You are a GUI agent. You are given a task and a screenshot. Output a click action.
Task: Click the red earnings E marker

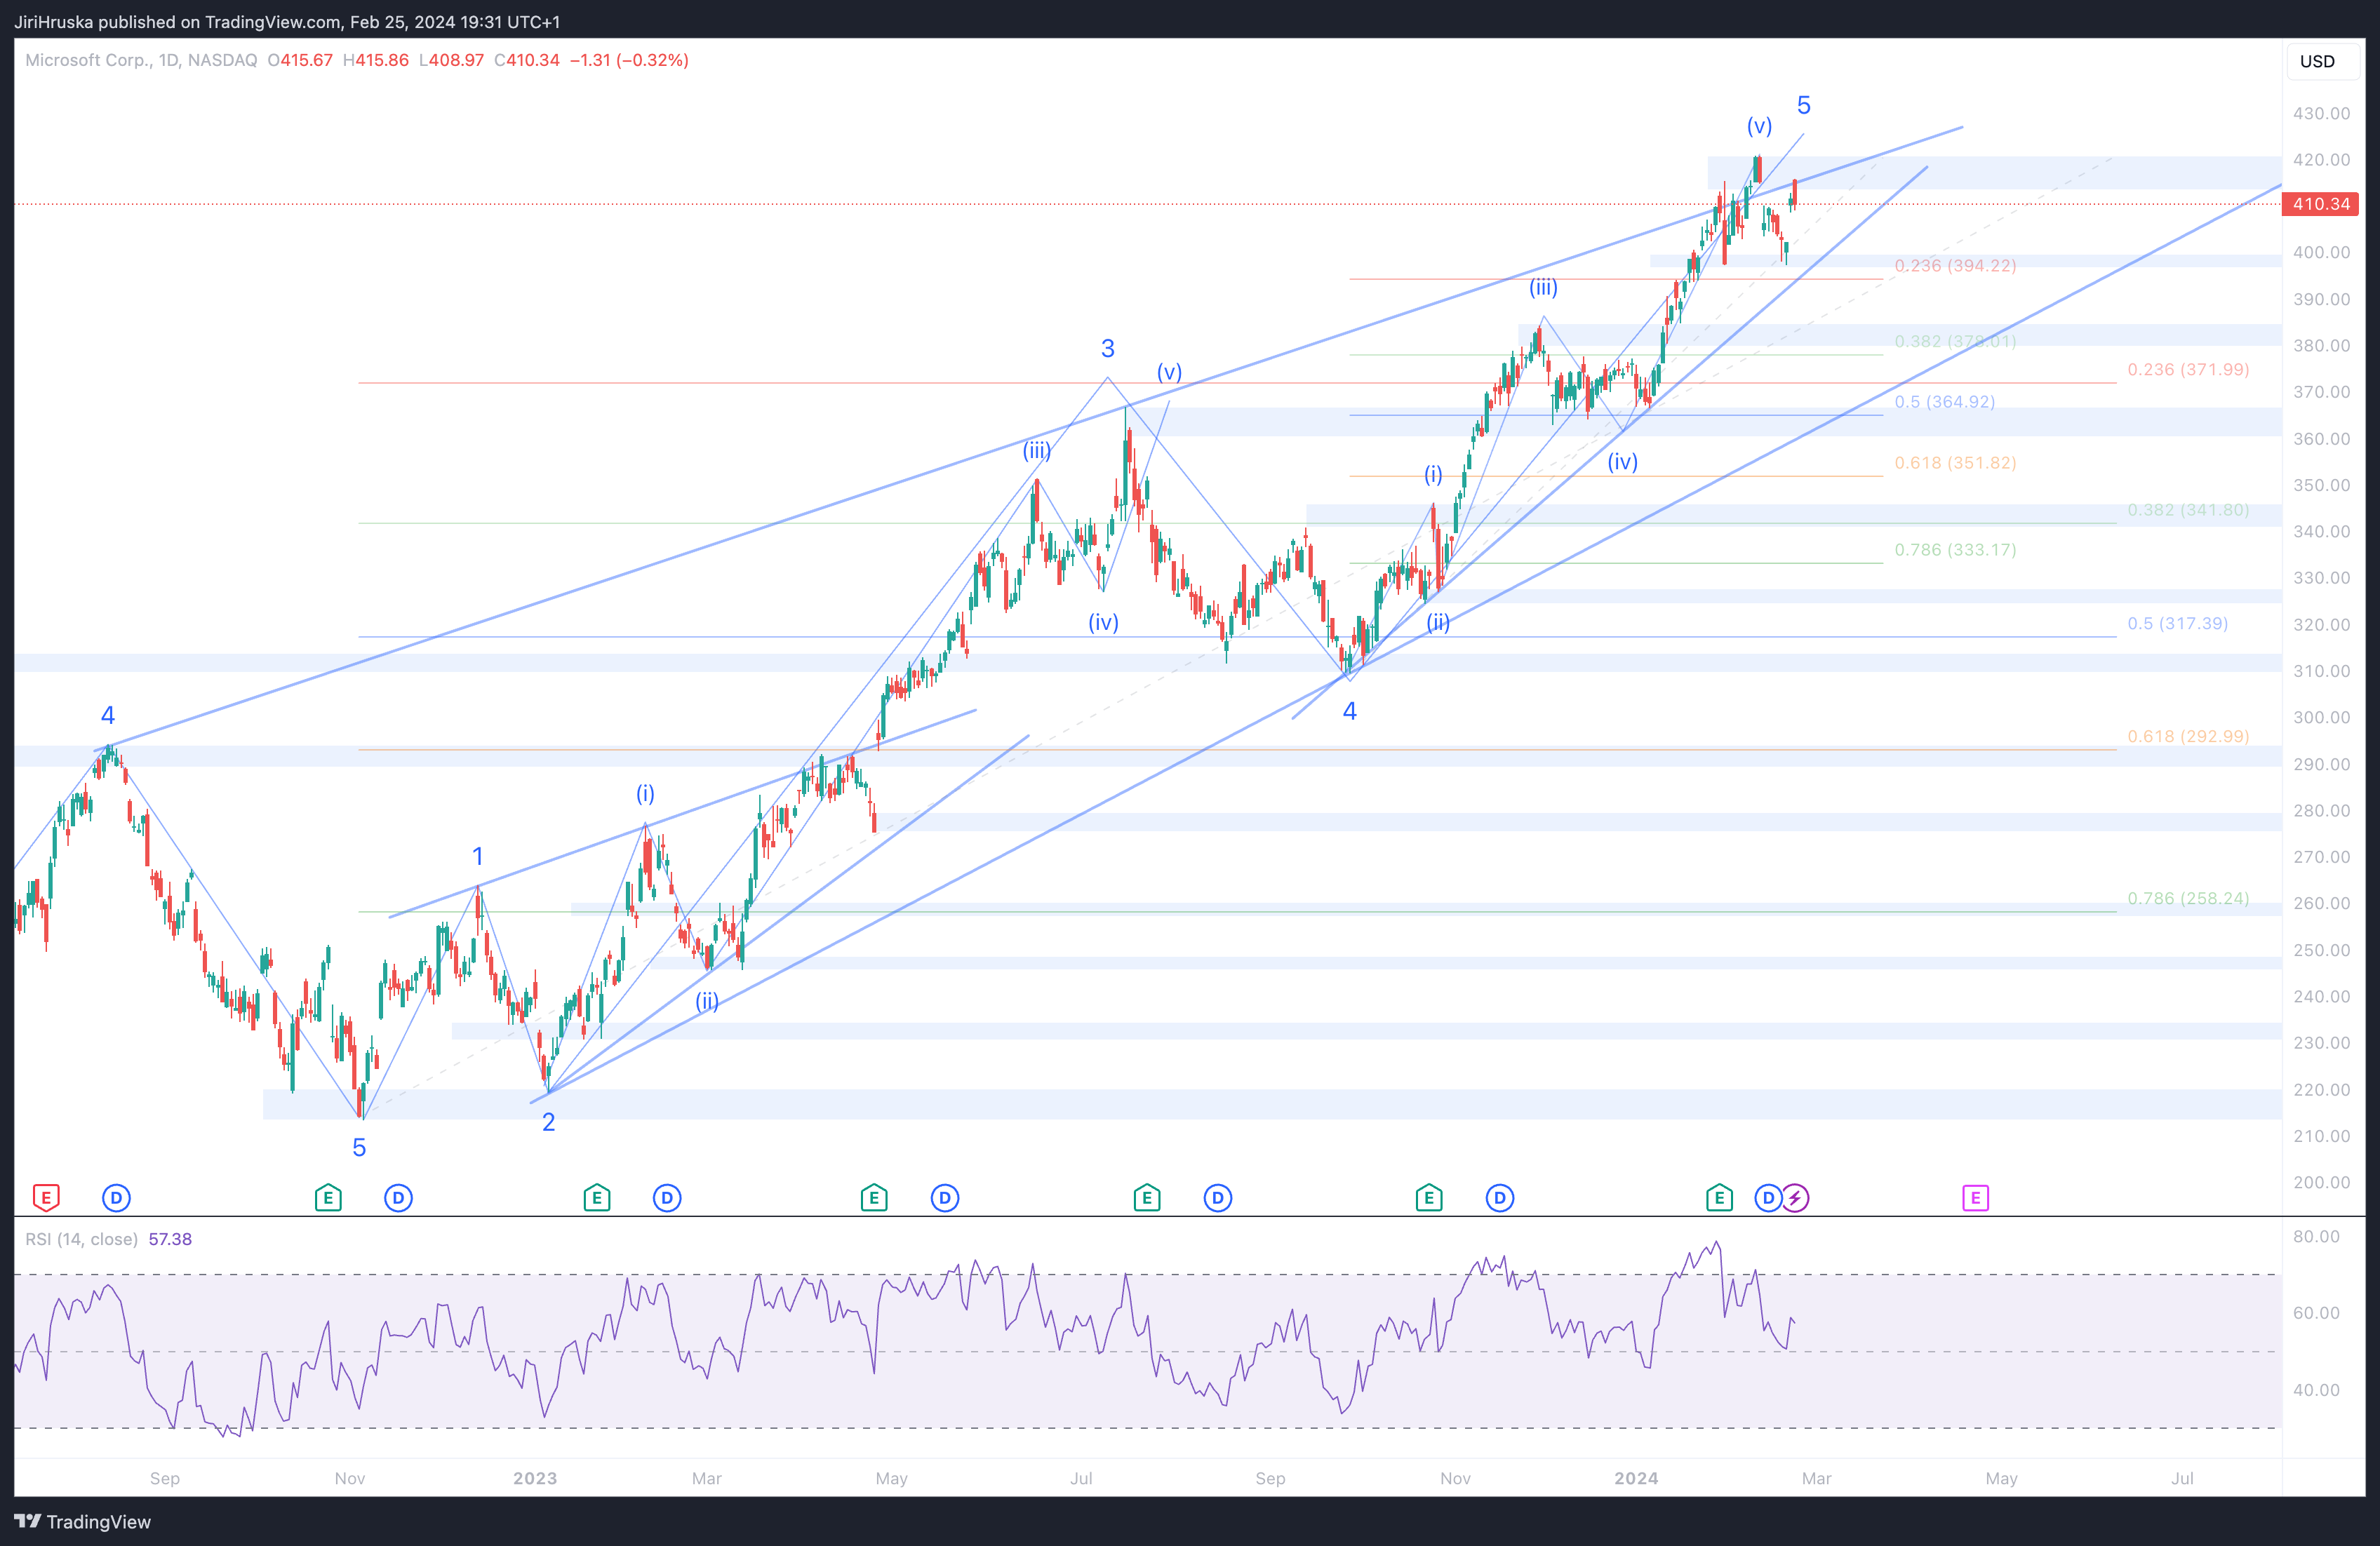46,1197
